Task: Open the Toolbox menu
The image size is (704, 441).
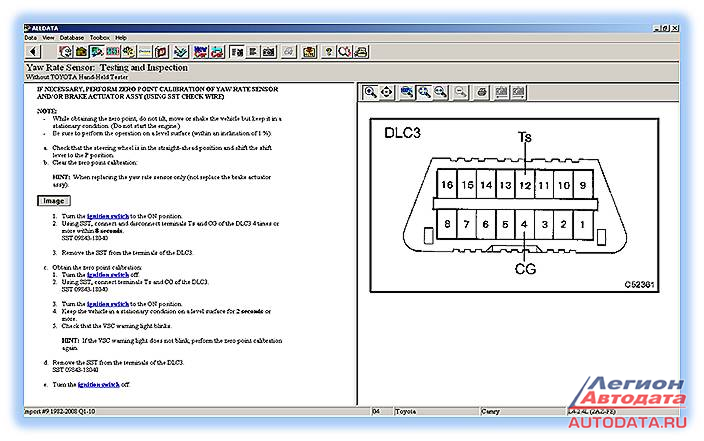Action: 100,38
